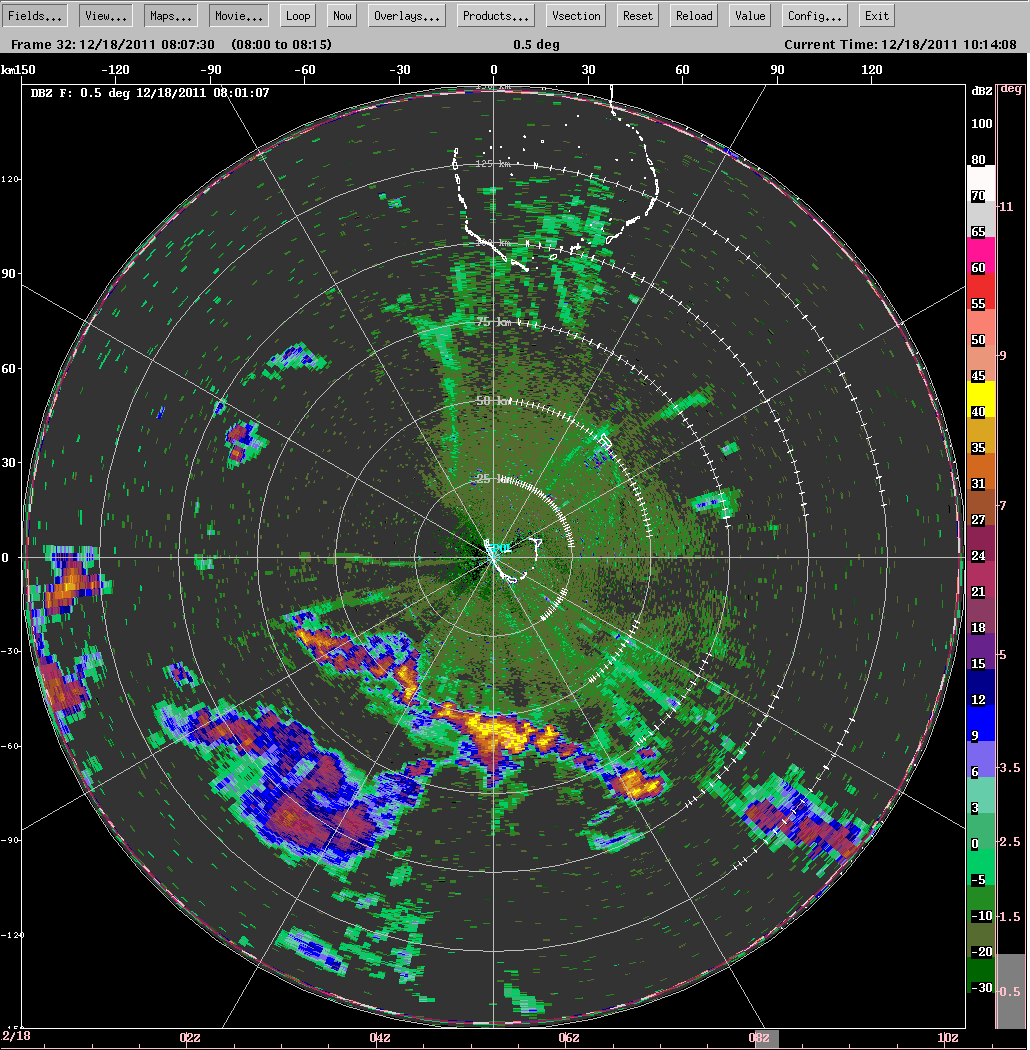Viewport: 1030px width, 1050px height.
Task: Open the Fields selection menu
Action: tap(35, 15)
